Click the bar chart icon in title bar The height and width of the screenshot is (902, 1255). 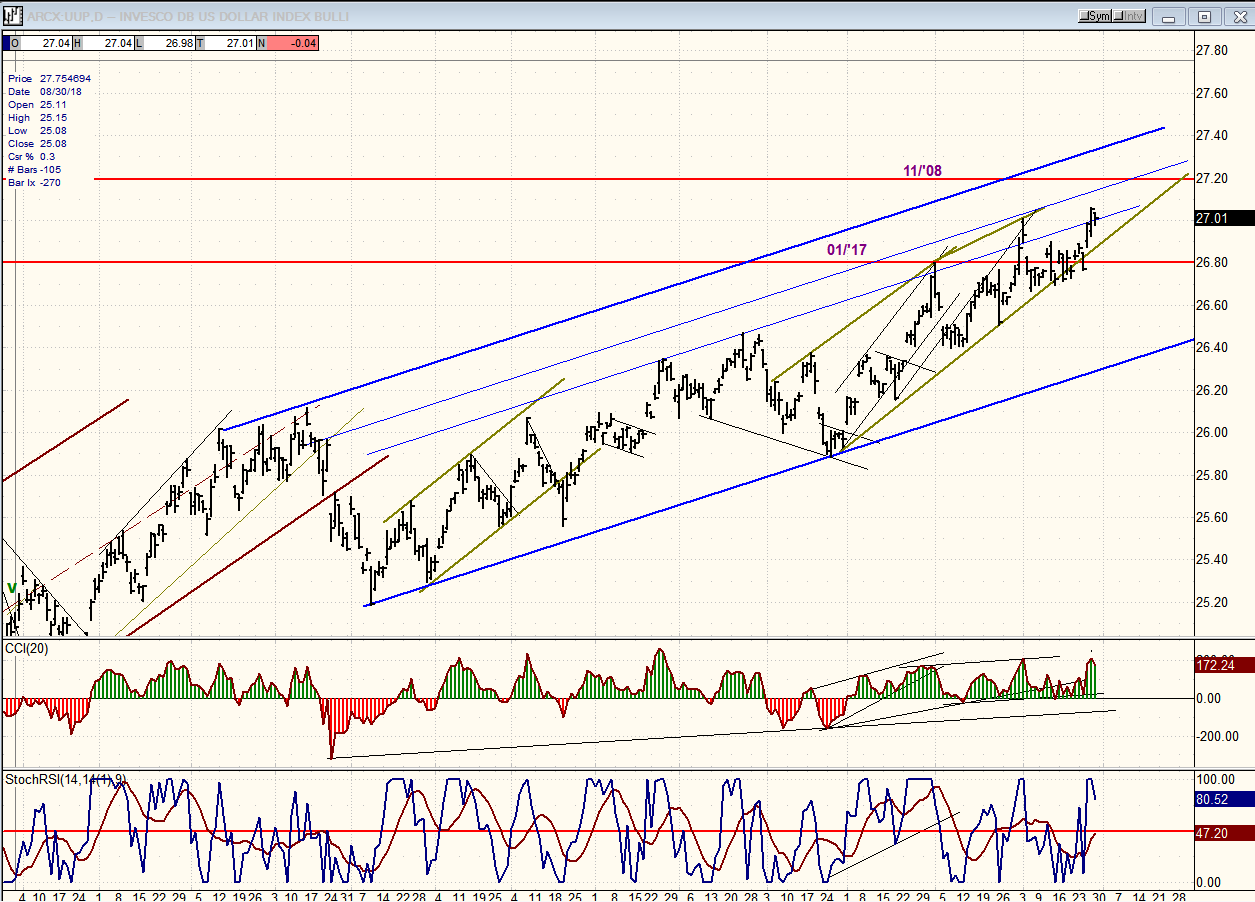tap(13, 16)
